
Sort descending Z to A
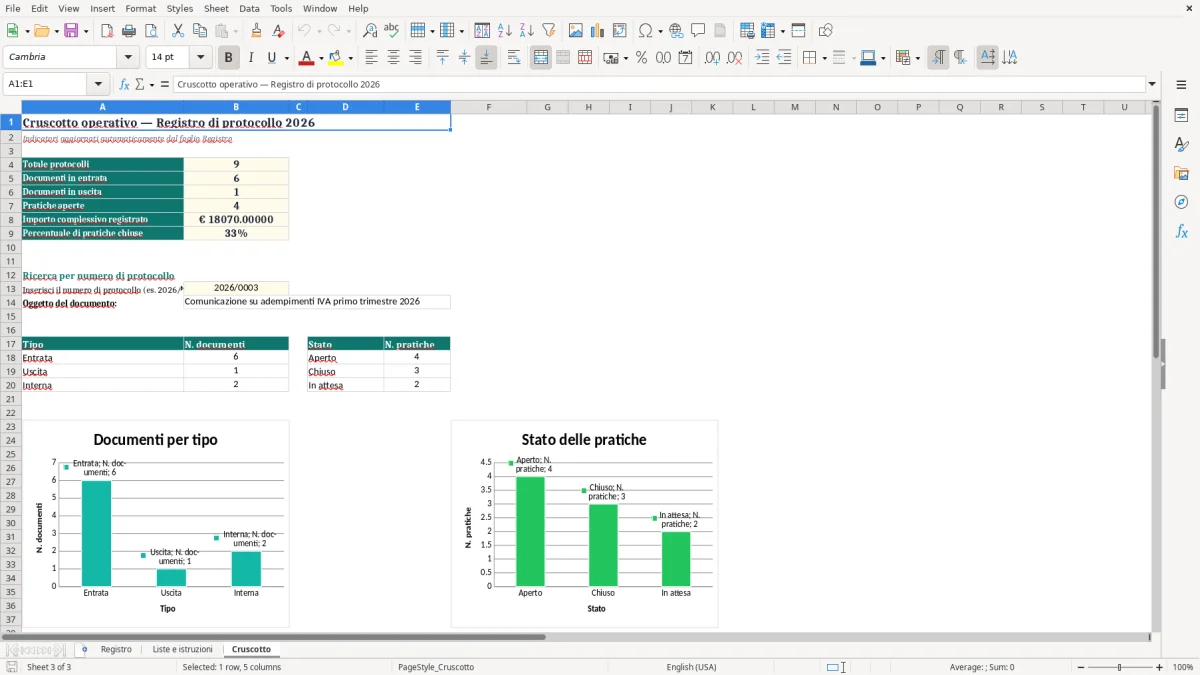526,31
